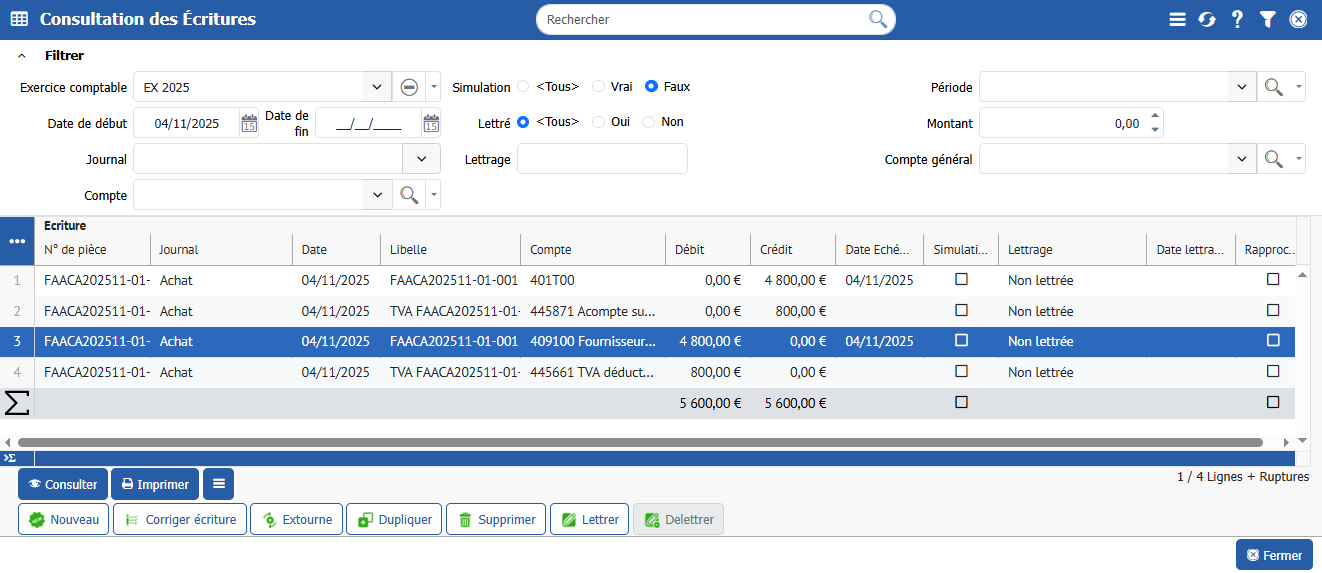Open the Date de début calendar picker
This screenshot has height=573, width=1322.
click(x=249, y=124)
